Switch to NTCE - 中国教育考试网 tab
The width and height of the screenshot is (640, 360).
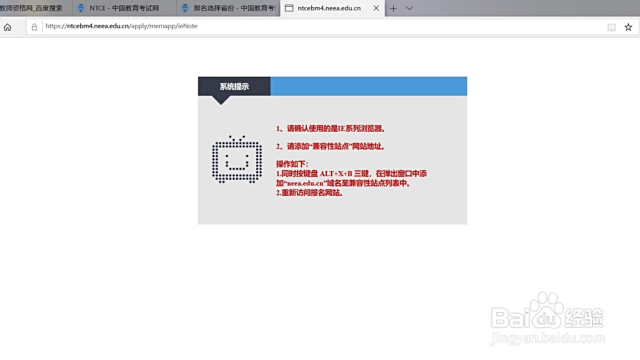(124, 8)
